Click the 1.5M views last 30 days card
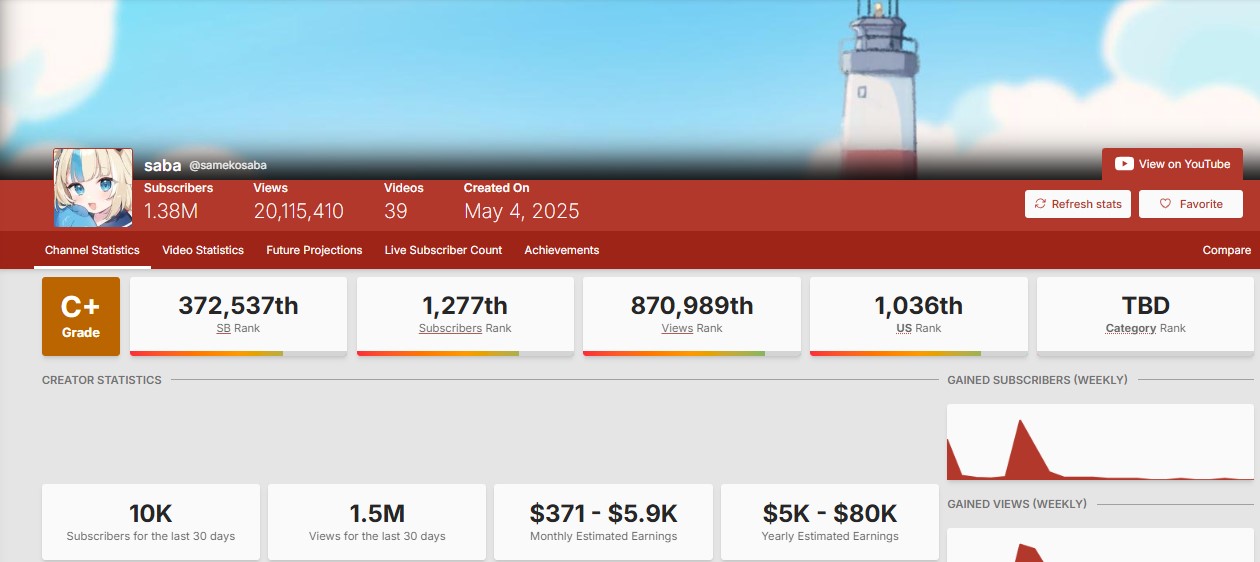The image size is (1260, 562). coord(377,522)
